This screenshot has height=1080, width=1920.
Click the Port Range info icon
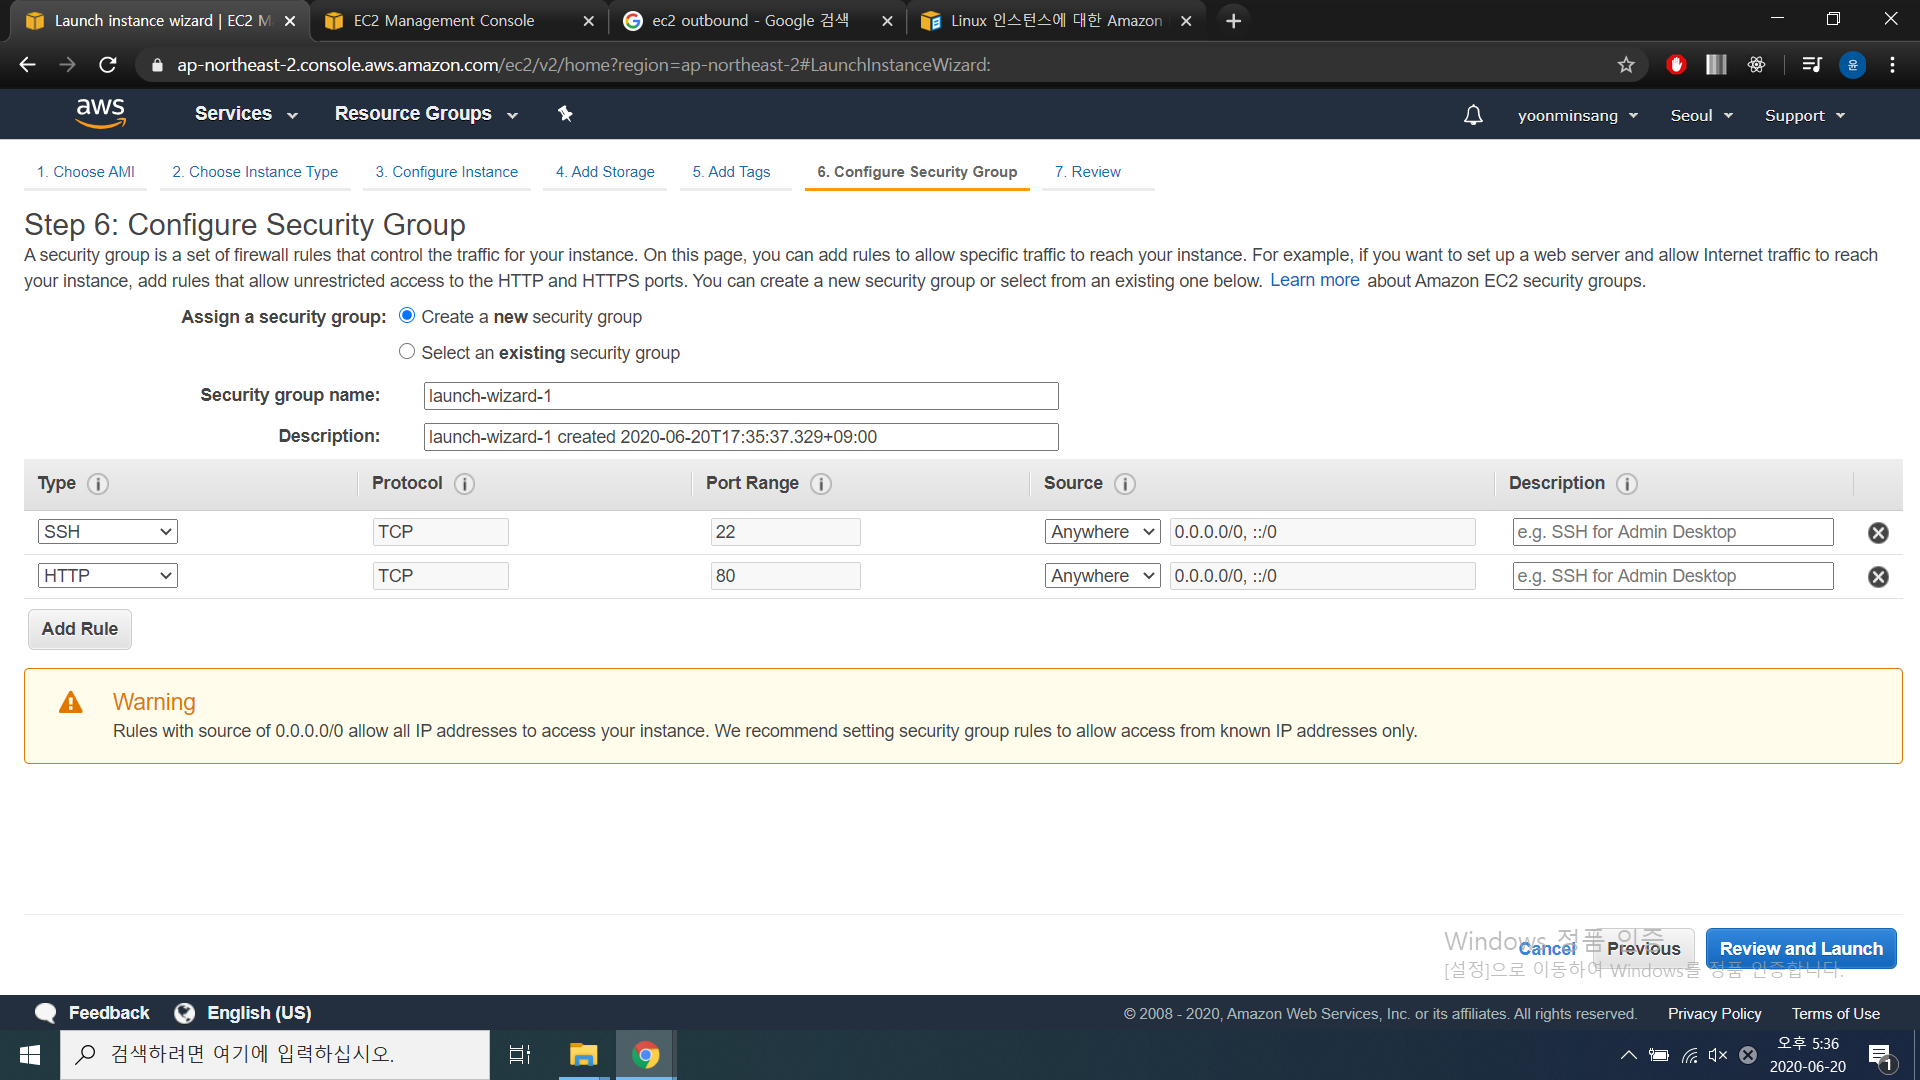point(821,484)
